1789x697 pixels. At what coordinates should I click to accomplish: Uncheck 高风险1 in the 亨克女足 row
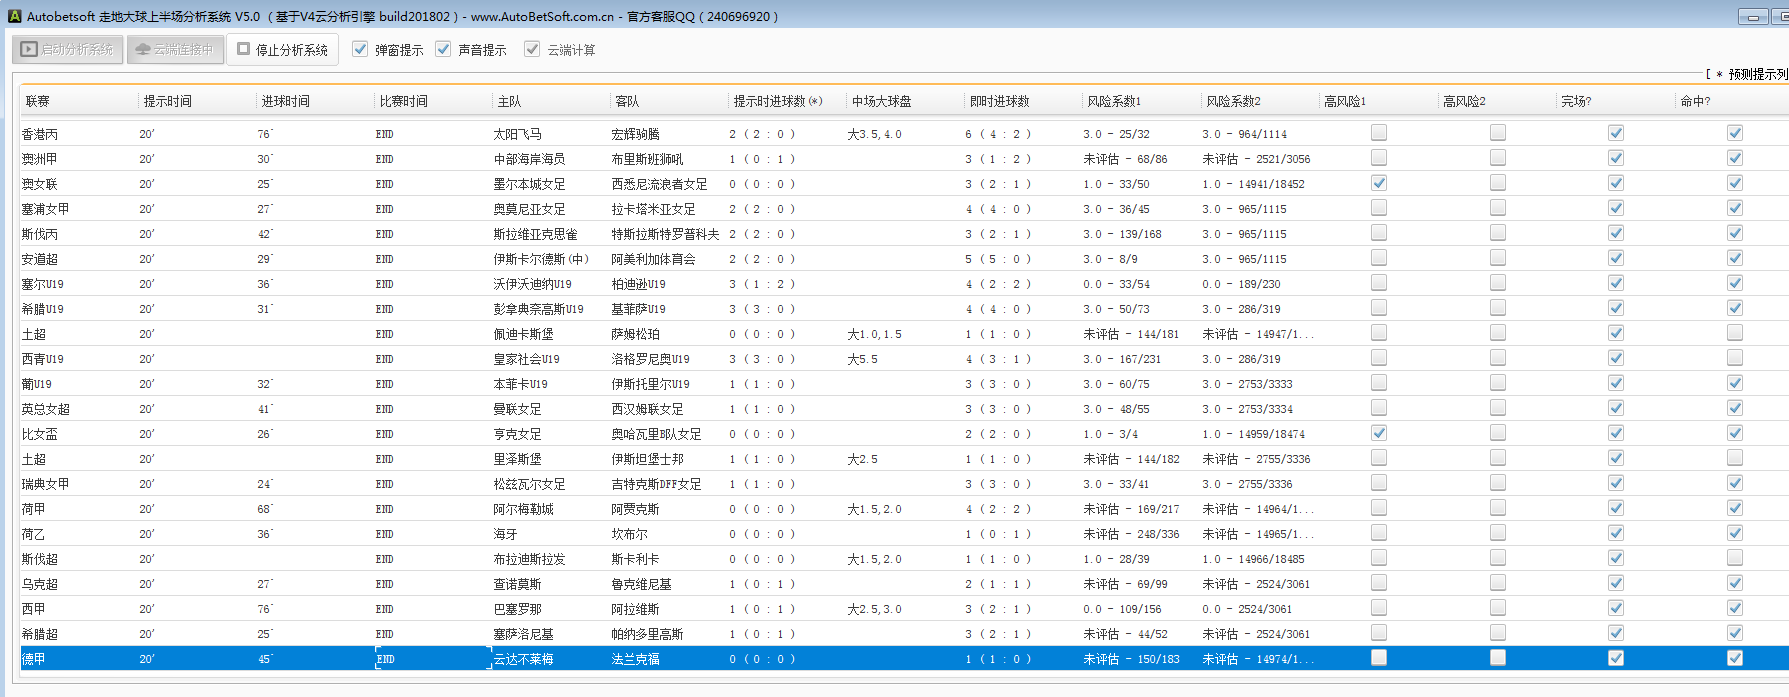point(1379,433)
